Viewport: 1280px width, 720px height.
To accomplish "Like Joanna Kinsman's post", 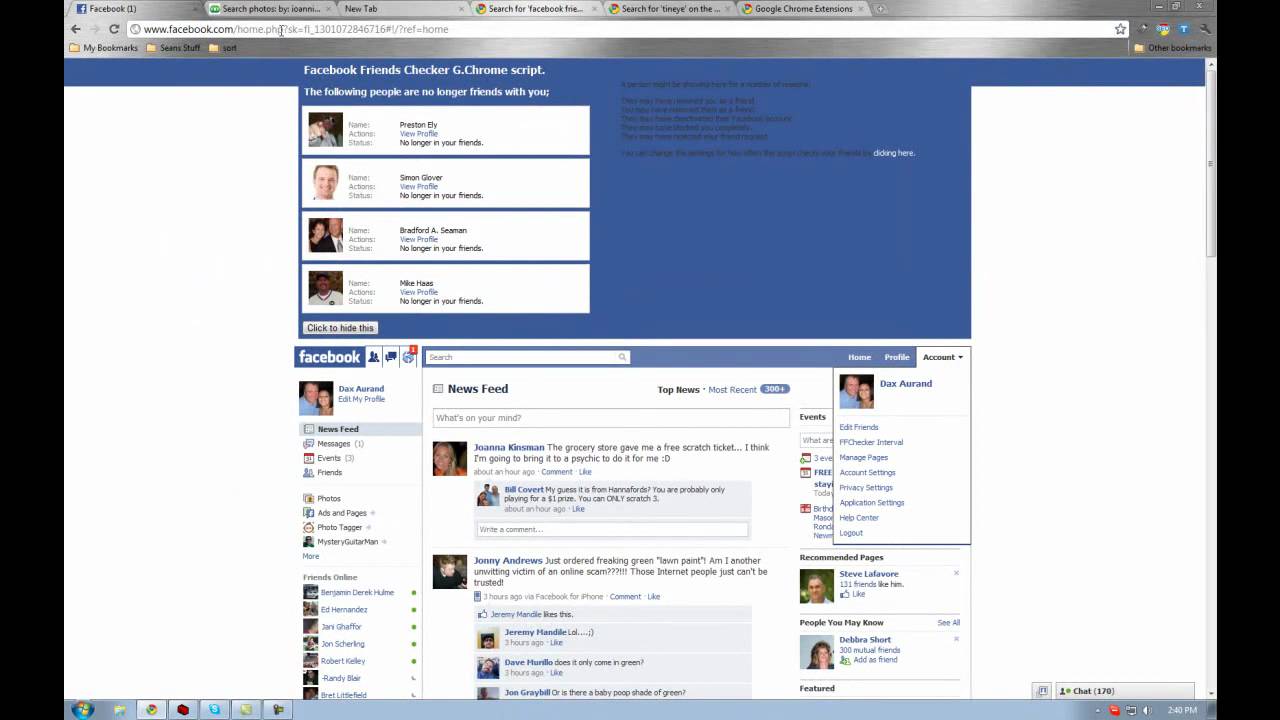I will [x=585, y=472].
